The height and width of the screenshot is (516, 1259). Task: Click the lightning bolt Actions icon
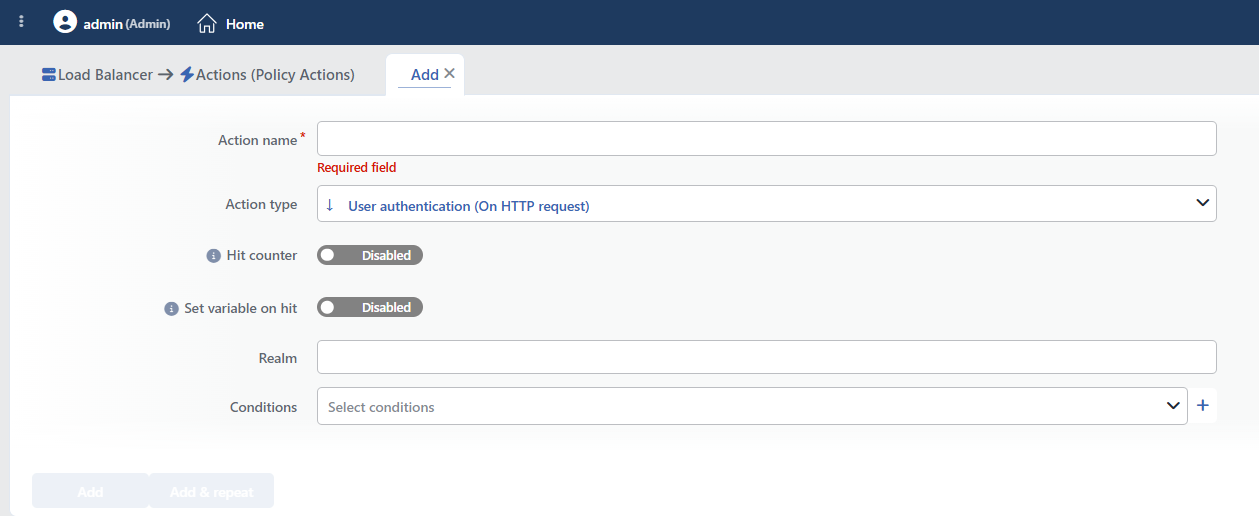(x=187, y=75)
